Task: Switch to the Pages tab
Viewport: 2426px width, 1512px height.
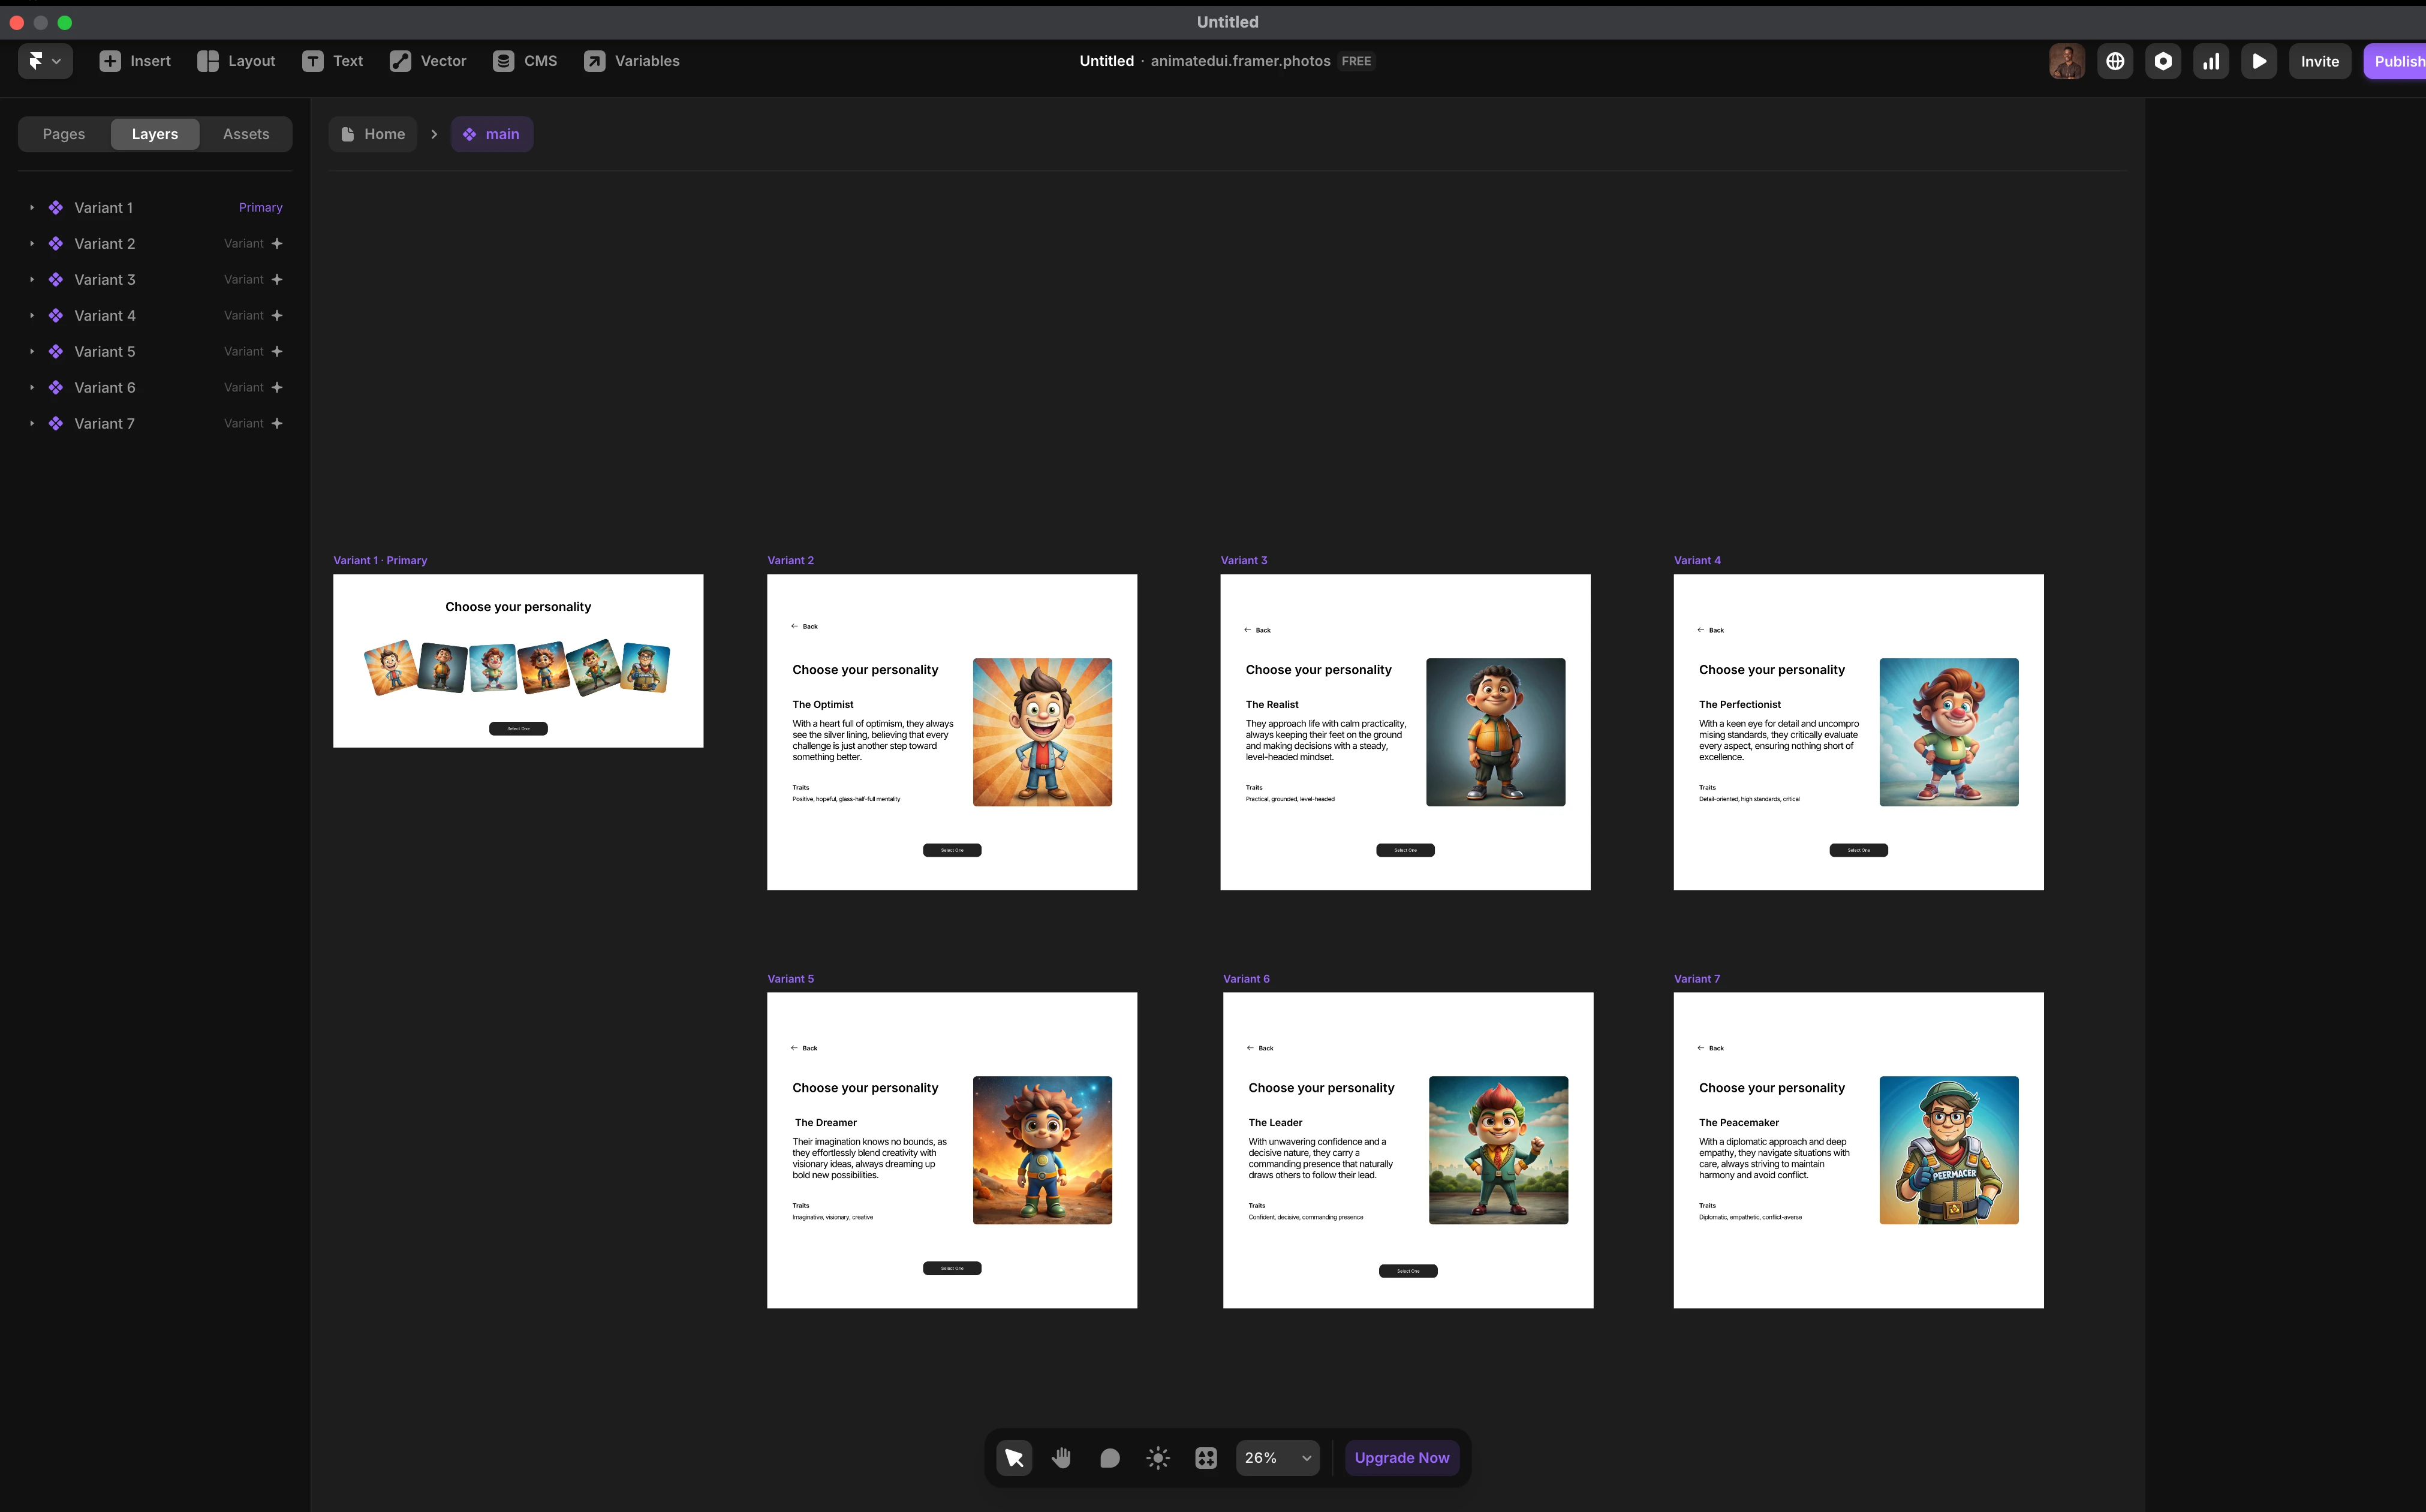Action: tap(64, 134)
